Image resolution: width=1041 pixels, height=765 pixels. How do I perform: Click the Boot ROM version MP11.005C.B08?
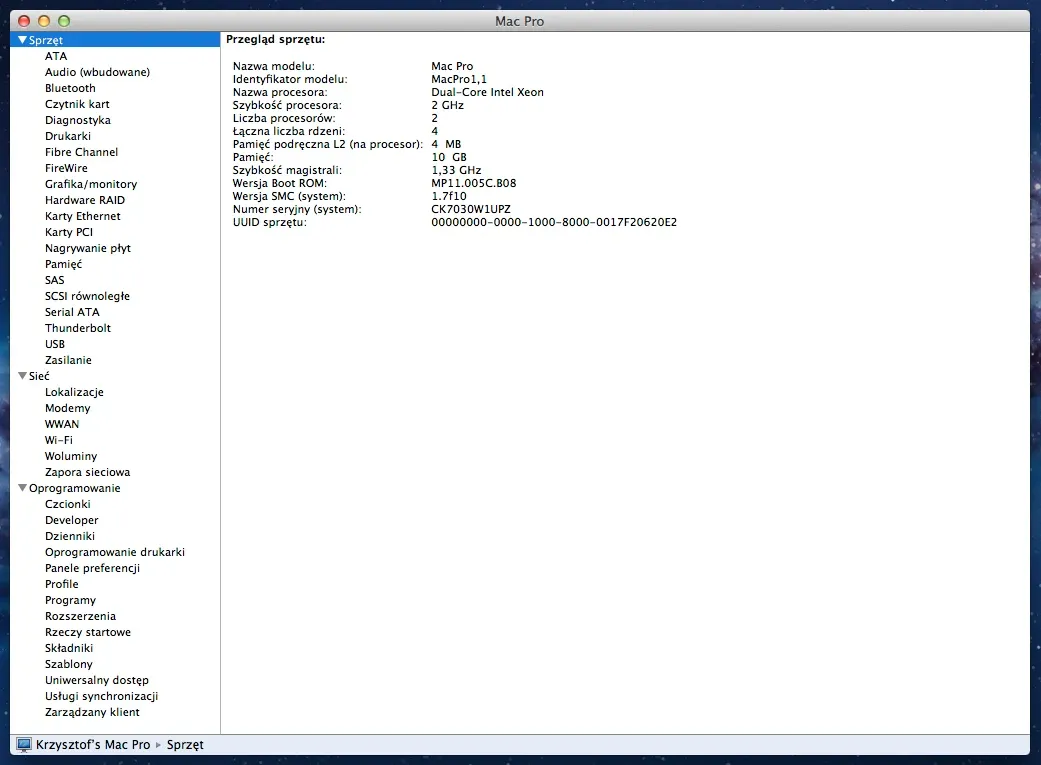coord(473,183)
